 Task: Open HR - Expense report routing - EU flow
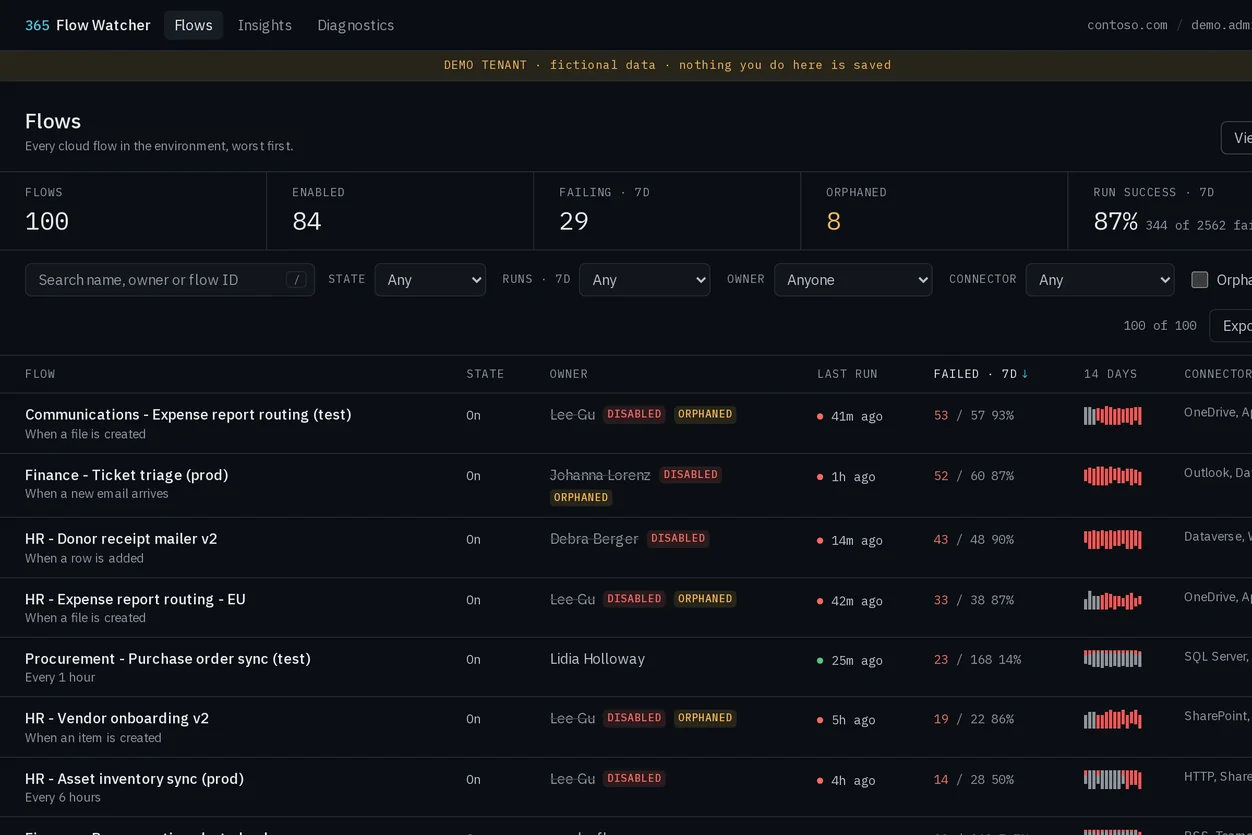[x=135, y=599]
